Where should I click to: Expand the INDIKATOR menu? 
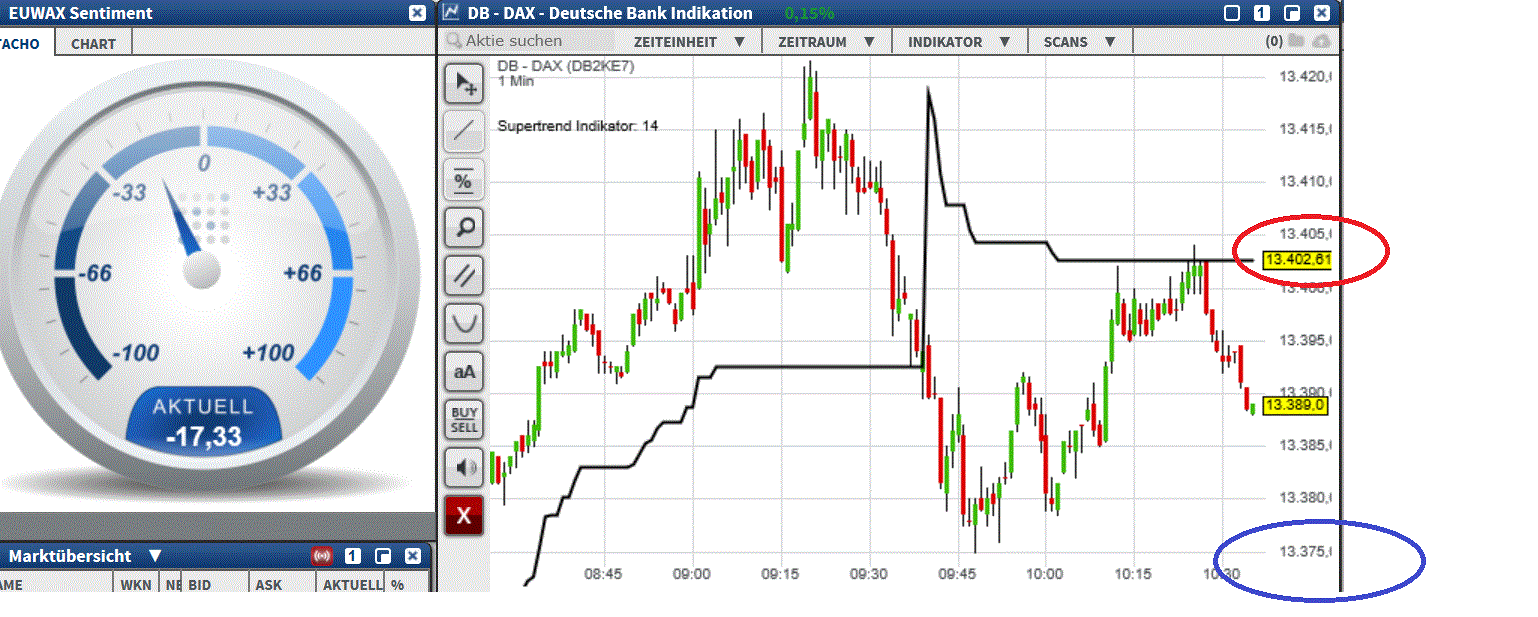(958, 41)
